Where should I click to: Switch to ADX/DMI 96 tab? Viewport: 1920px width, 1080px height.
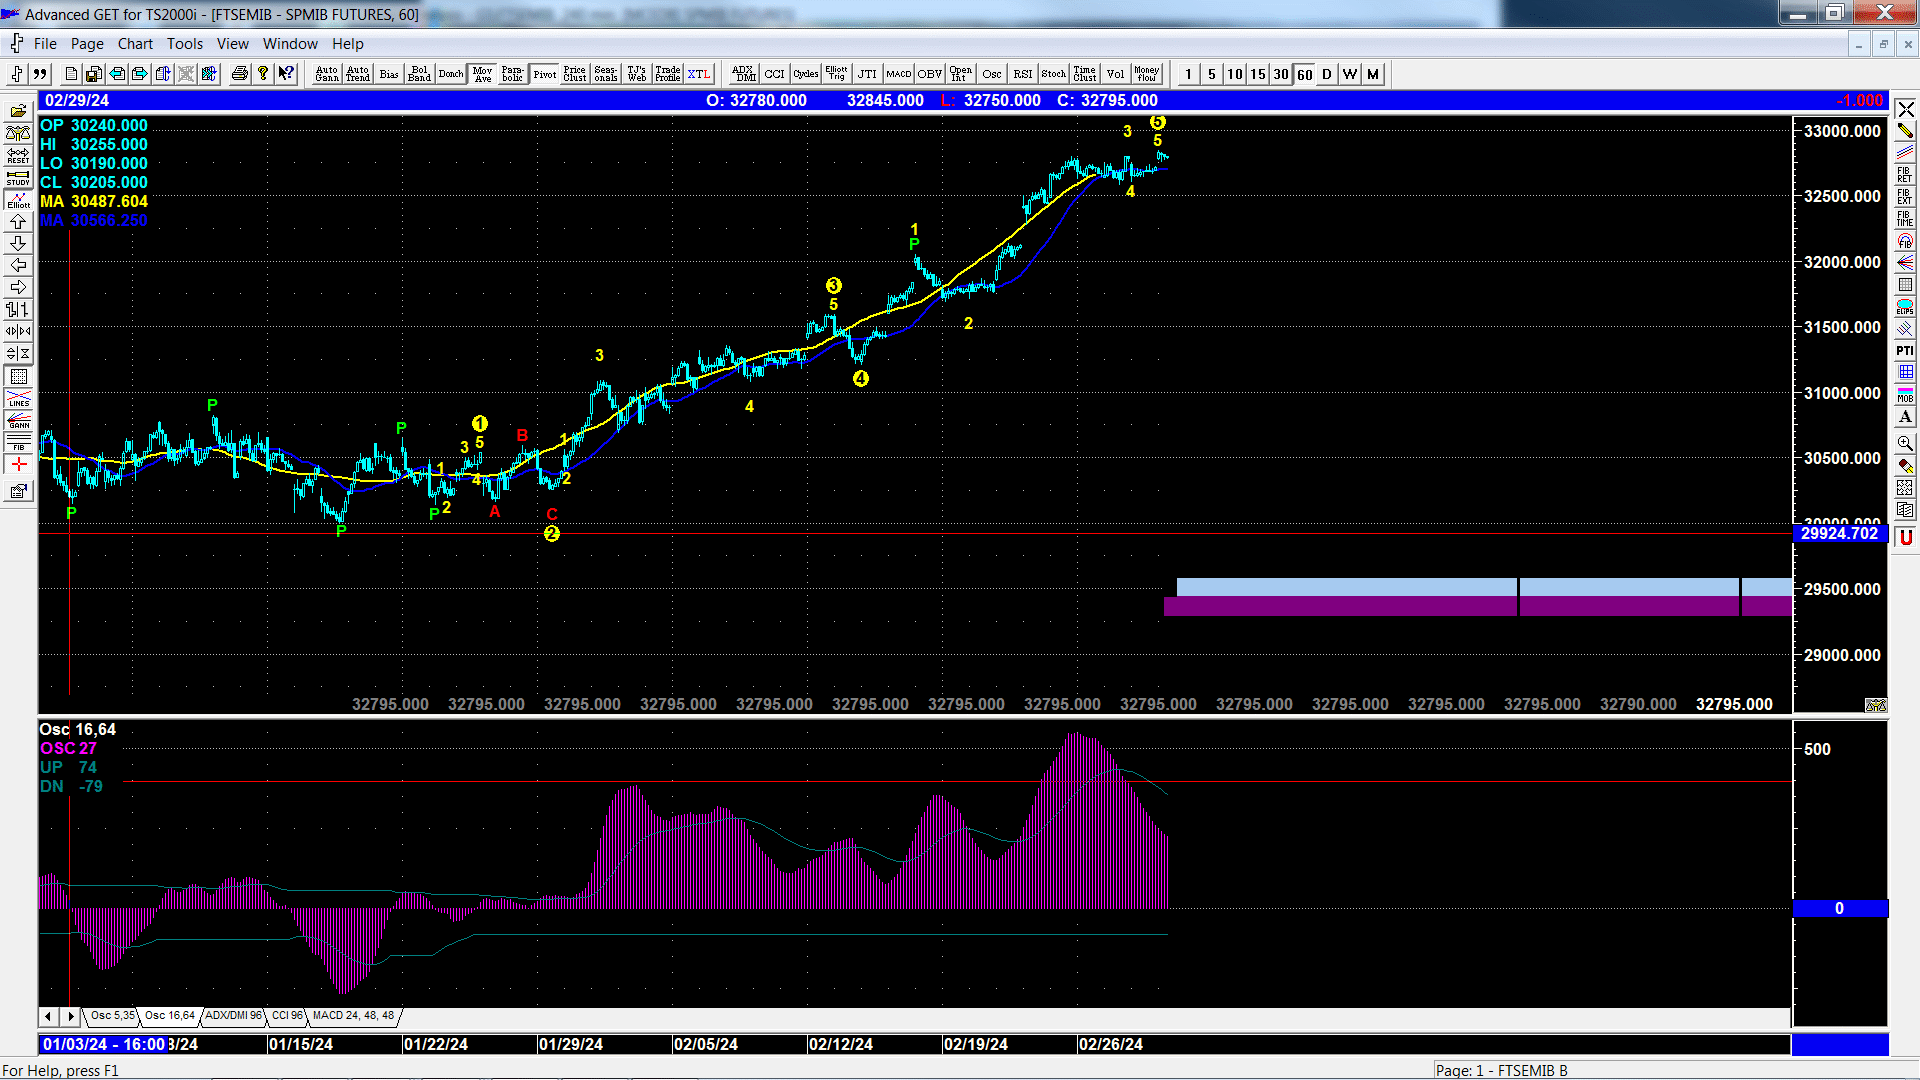(x=233, y=1015)
